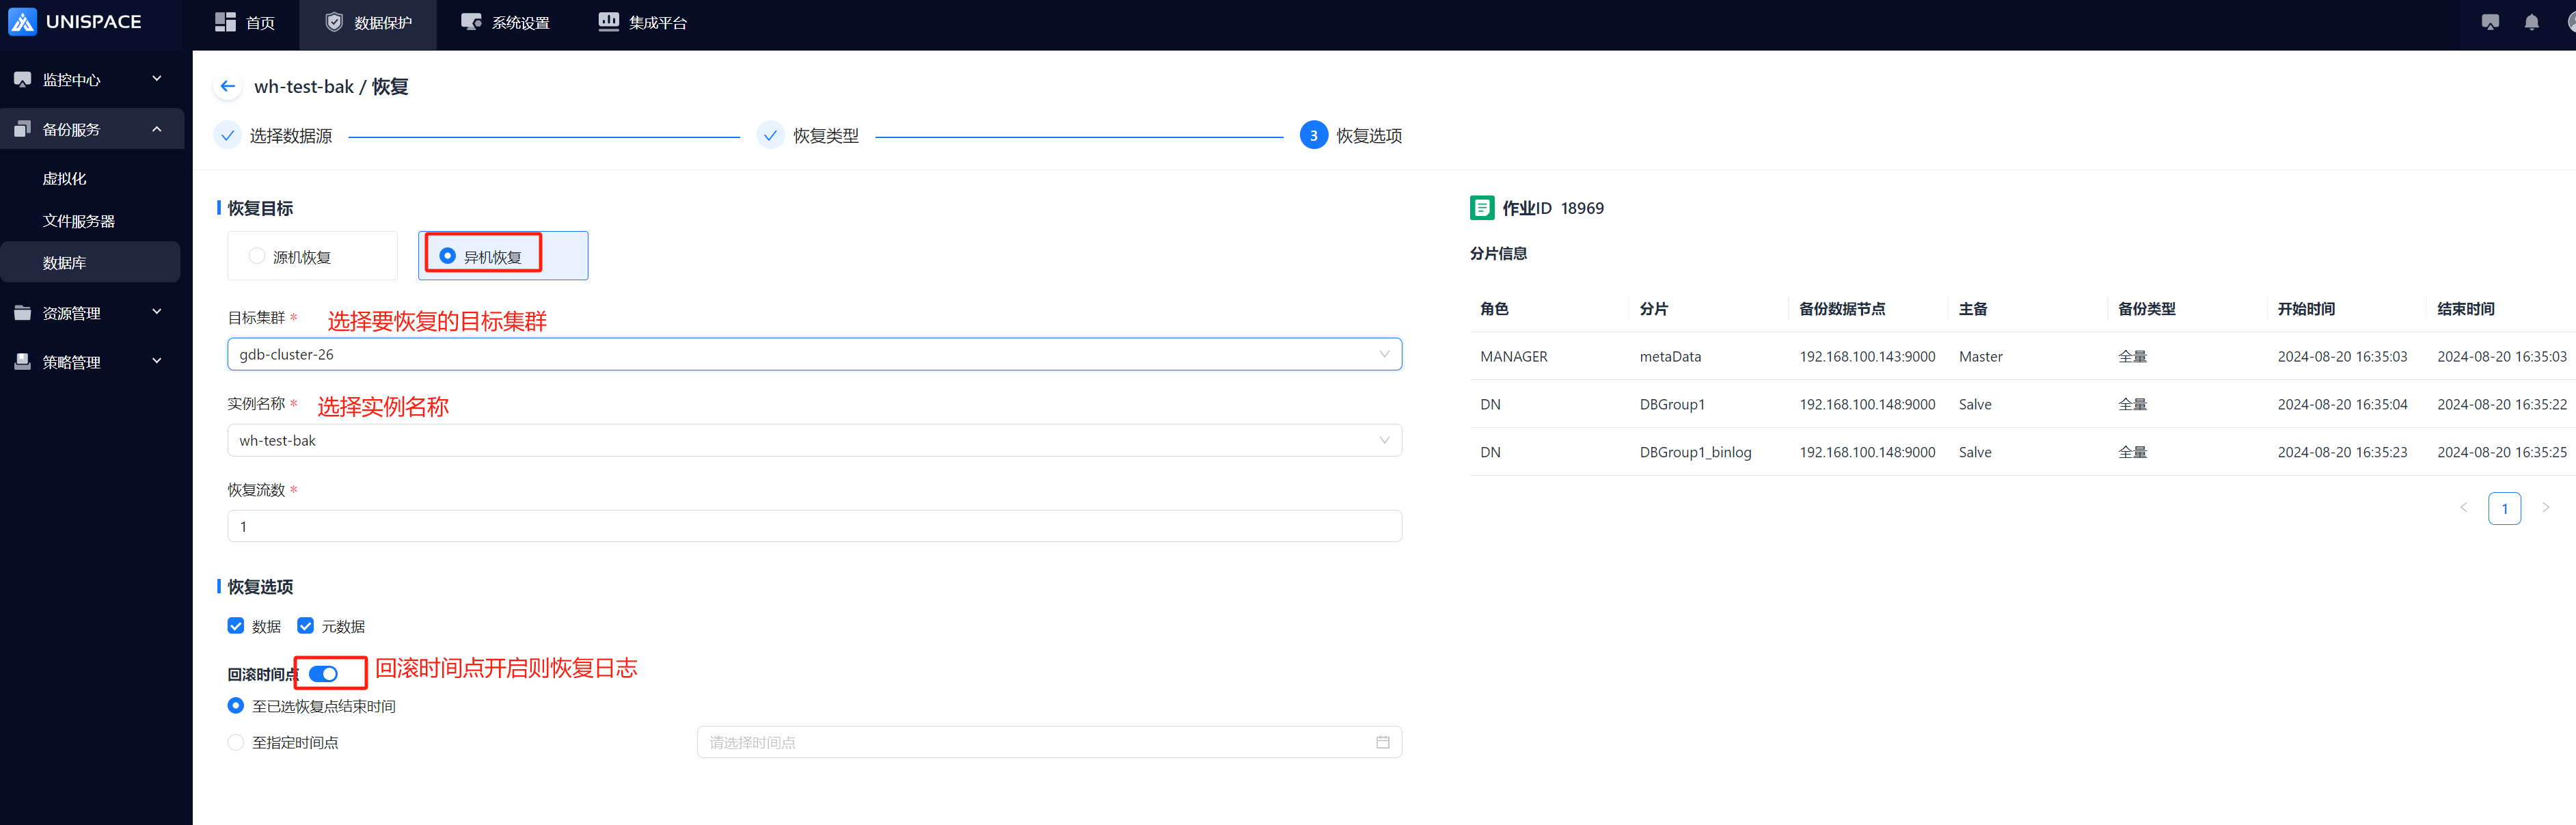Screen dimensions: 2576x825
Task: Open the message chat icon in header
Action: point(2490,22)
